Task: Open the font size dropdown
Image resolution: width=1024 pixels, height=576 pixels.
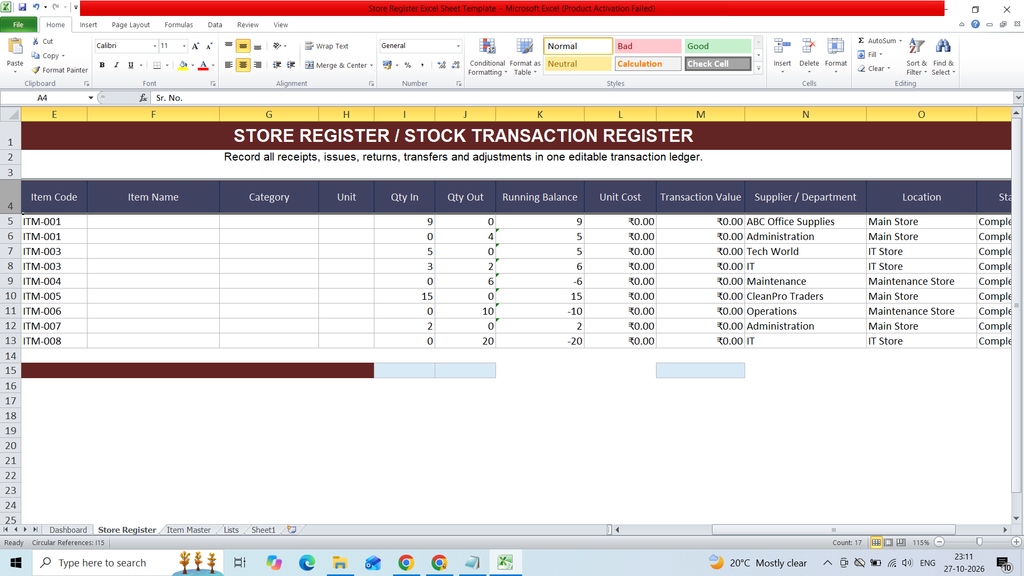Action: coord(184,46)
